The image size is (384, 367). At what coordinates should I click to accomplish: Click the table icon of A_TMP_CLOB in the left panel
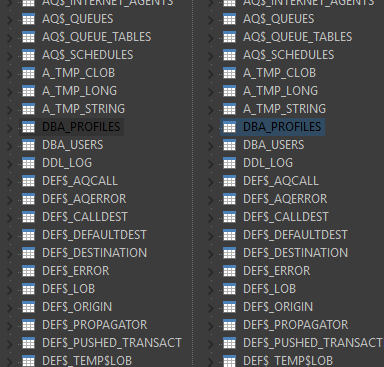[28, 73]
